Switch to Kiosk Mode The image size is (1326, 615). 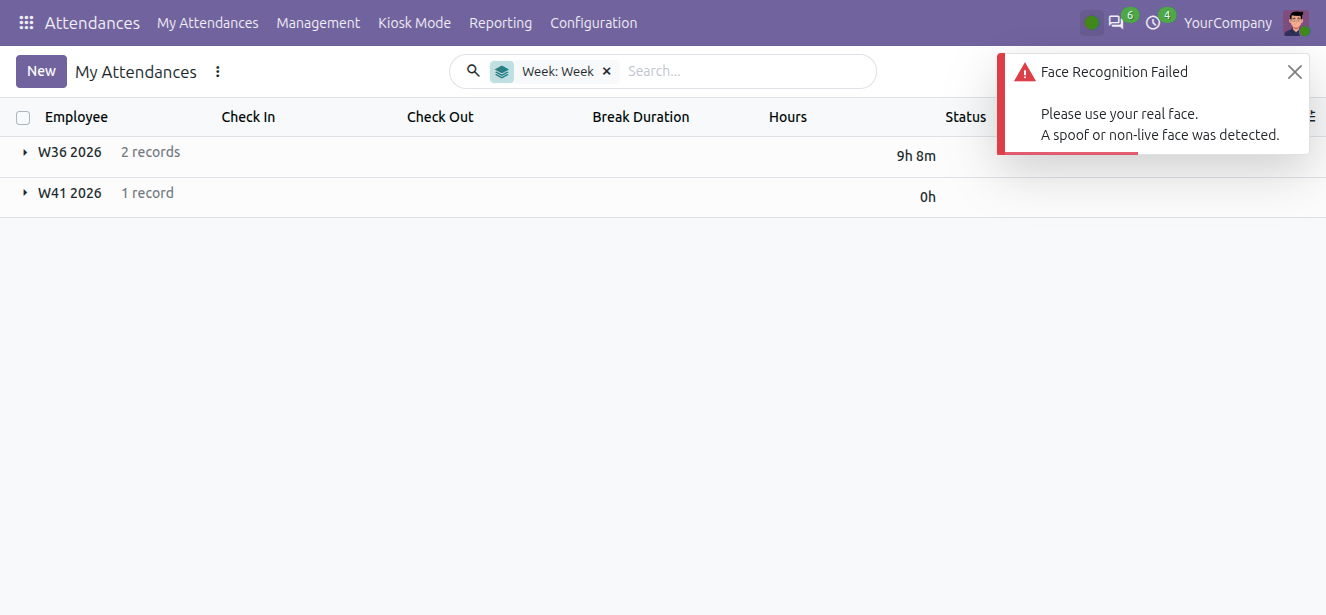point(414,22)
